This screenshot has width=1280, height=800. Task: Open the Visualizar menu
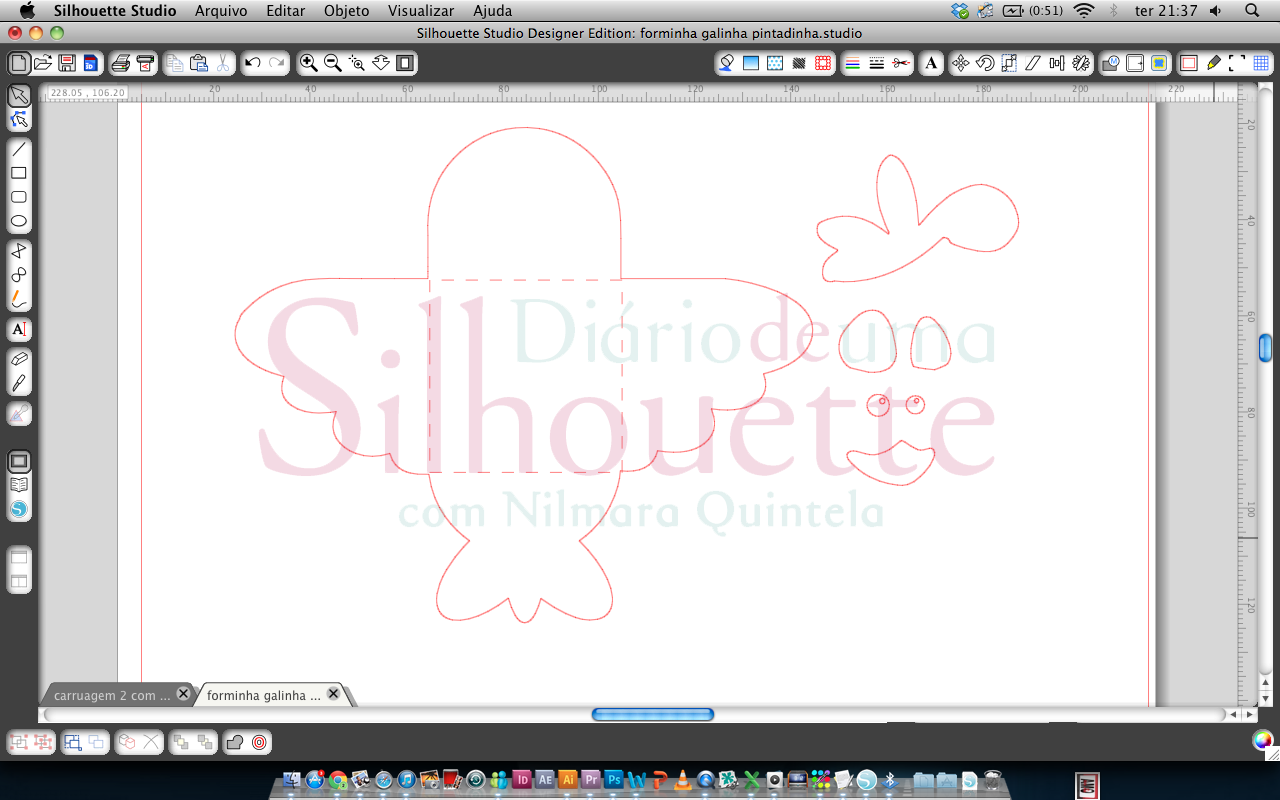pos(421,11)
